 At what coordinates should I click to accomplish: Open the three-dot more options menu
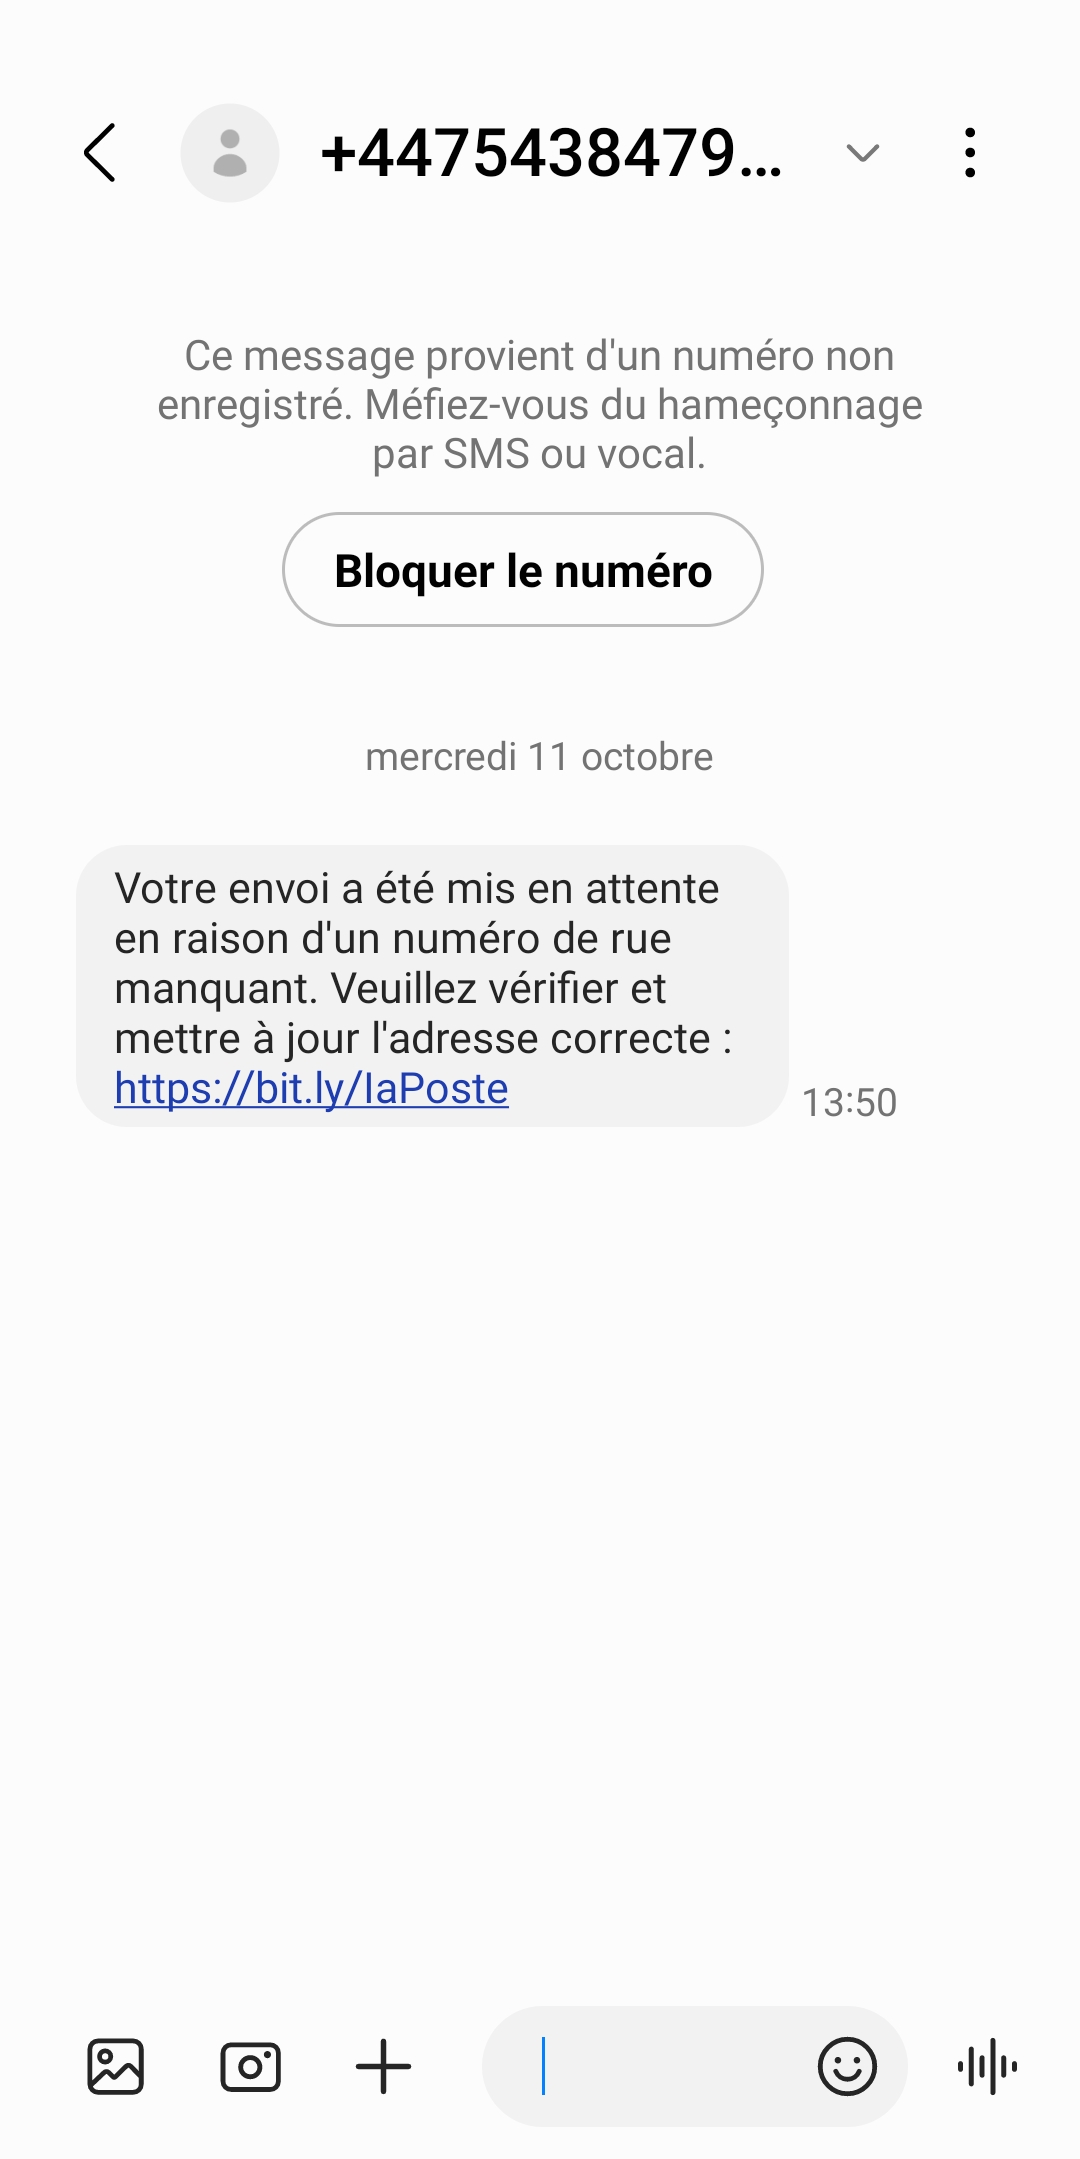click(970, 153)
